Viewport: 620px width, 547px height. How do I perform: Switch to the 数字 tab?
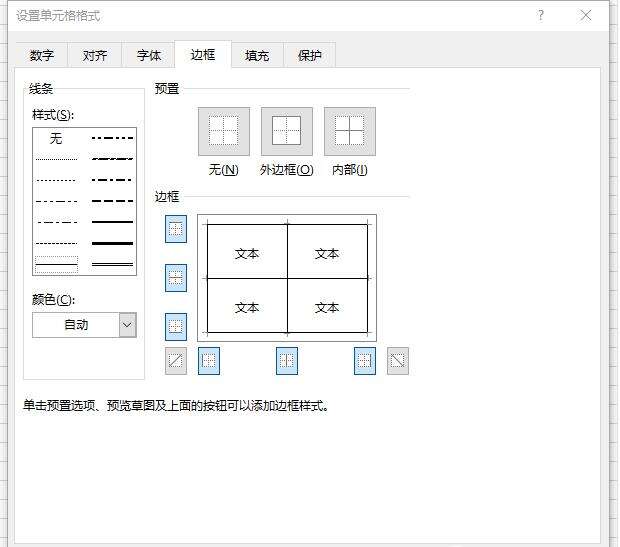pyautogui.click(x=42, y=55)
